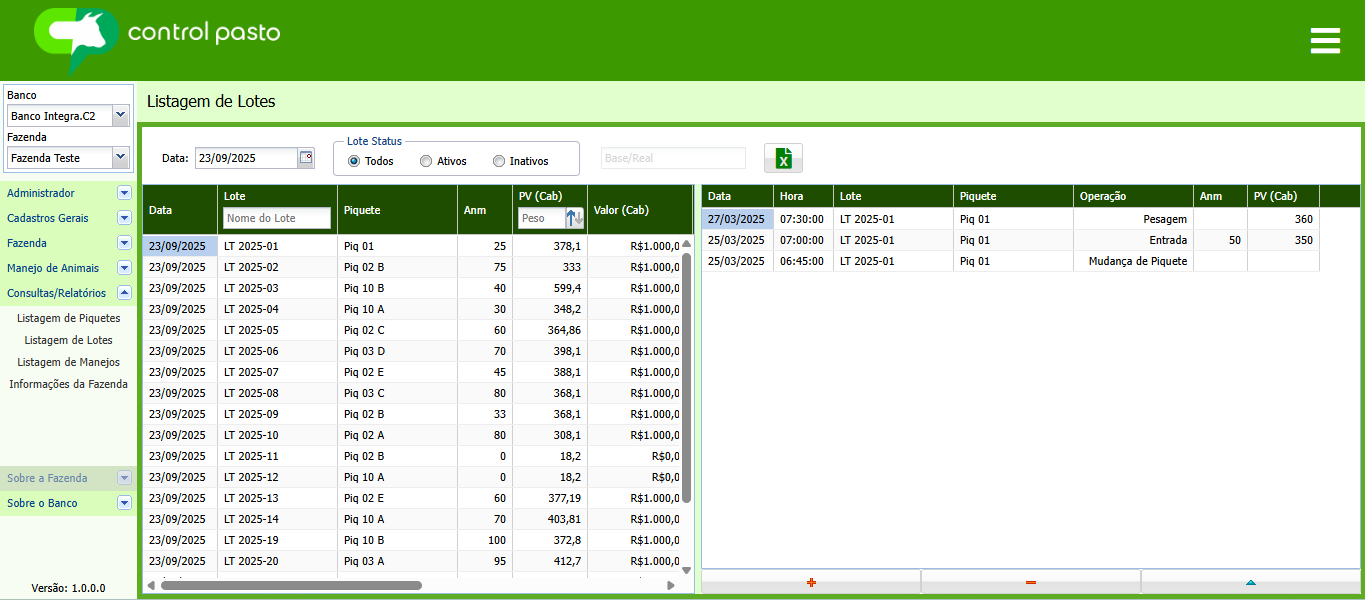Click the Versão: 1.0.0.0 label
This screenshot has height=600, width=1365.
(68, 588)
